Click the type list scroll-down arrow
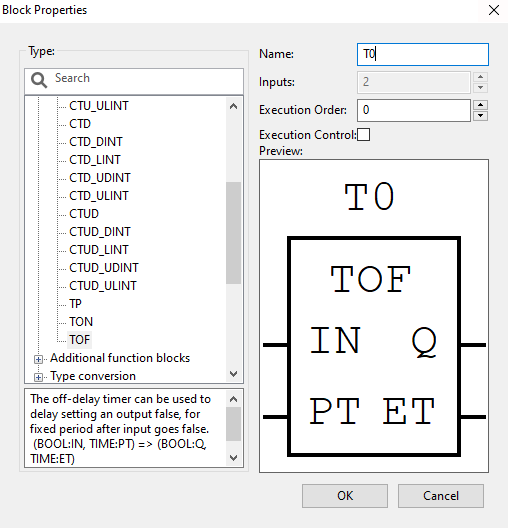This screenshot has height=528, width=508. [233, 373]
